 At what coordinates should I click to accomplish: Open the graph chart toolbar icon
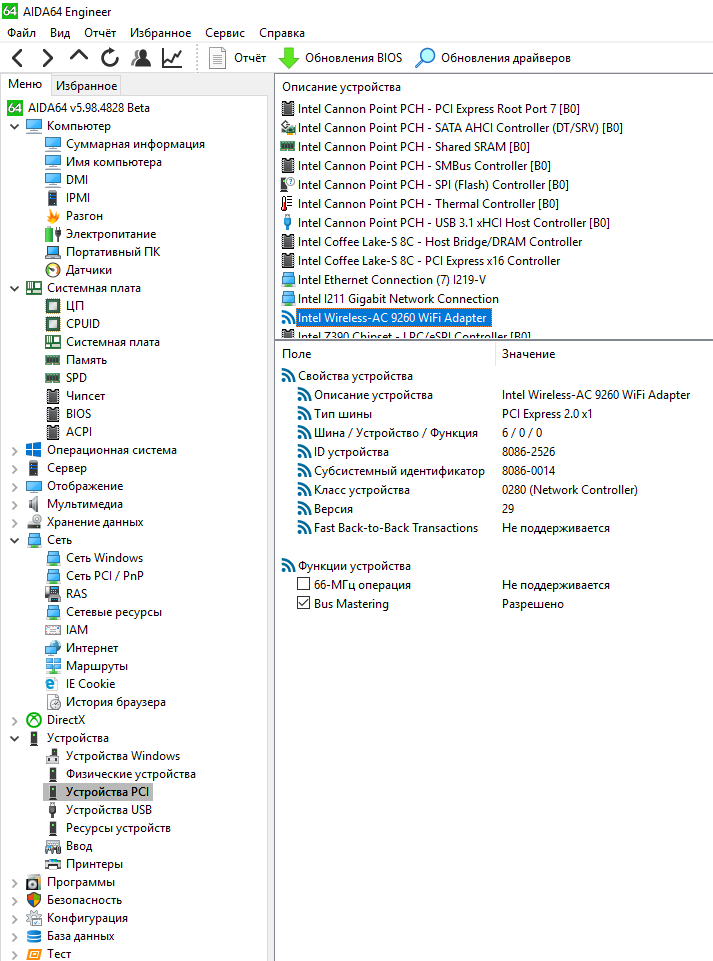(x=172, y=58)
